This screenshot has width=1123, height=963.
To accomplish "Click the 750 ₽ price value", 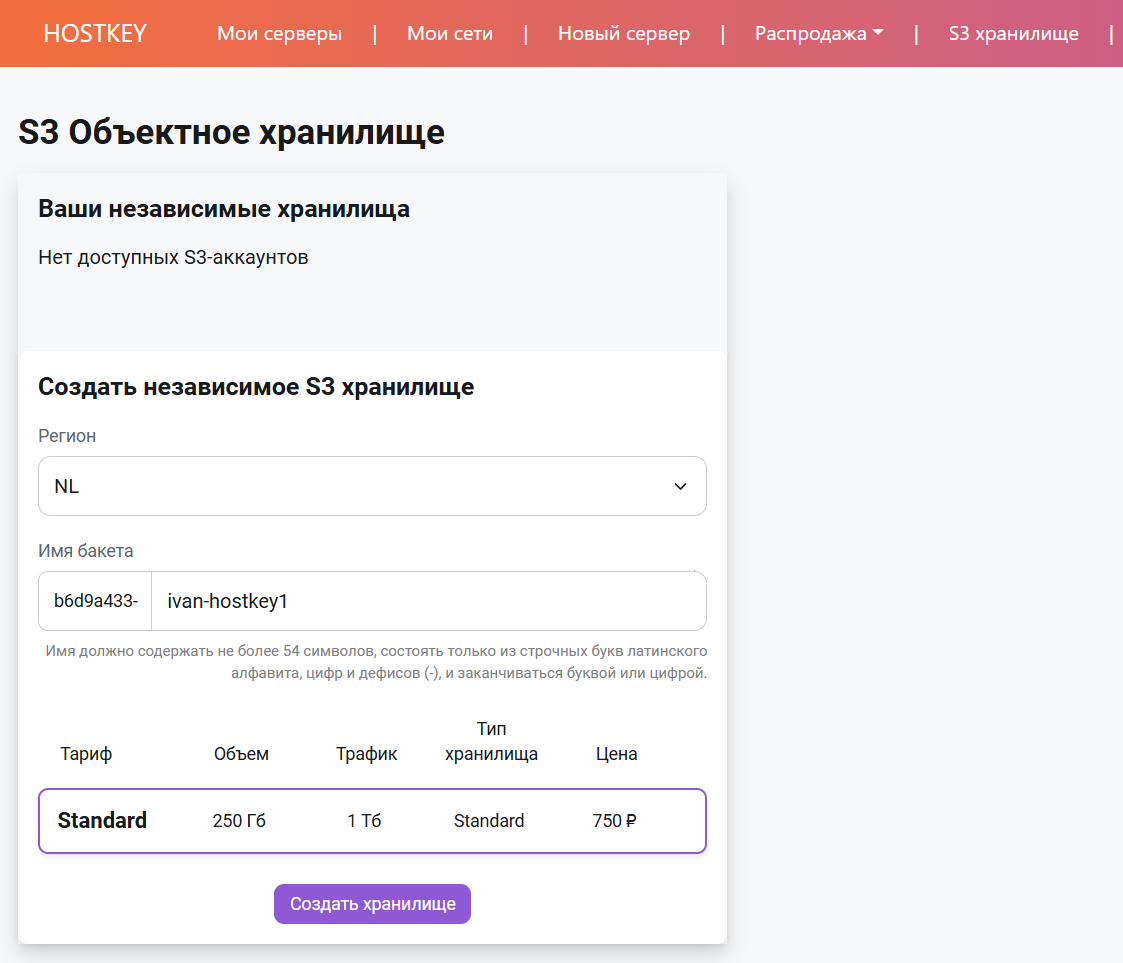I will click(614, 821).
